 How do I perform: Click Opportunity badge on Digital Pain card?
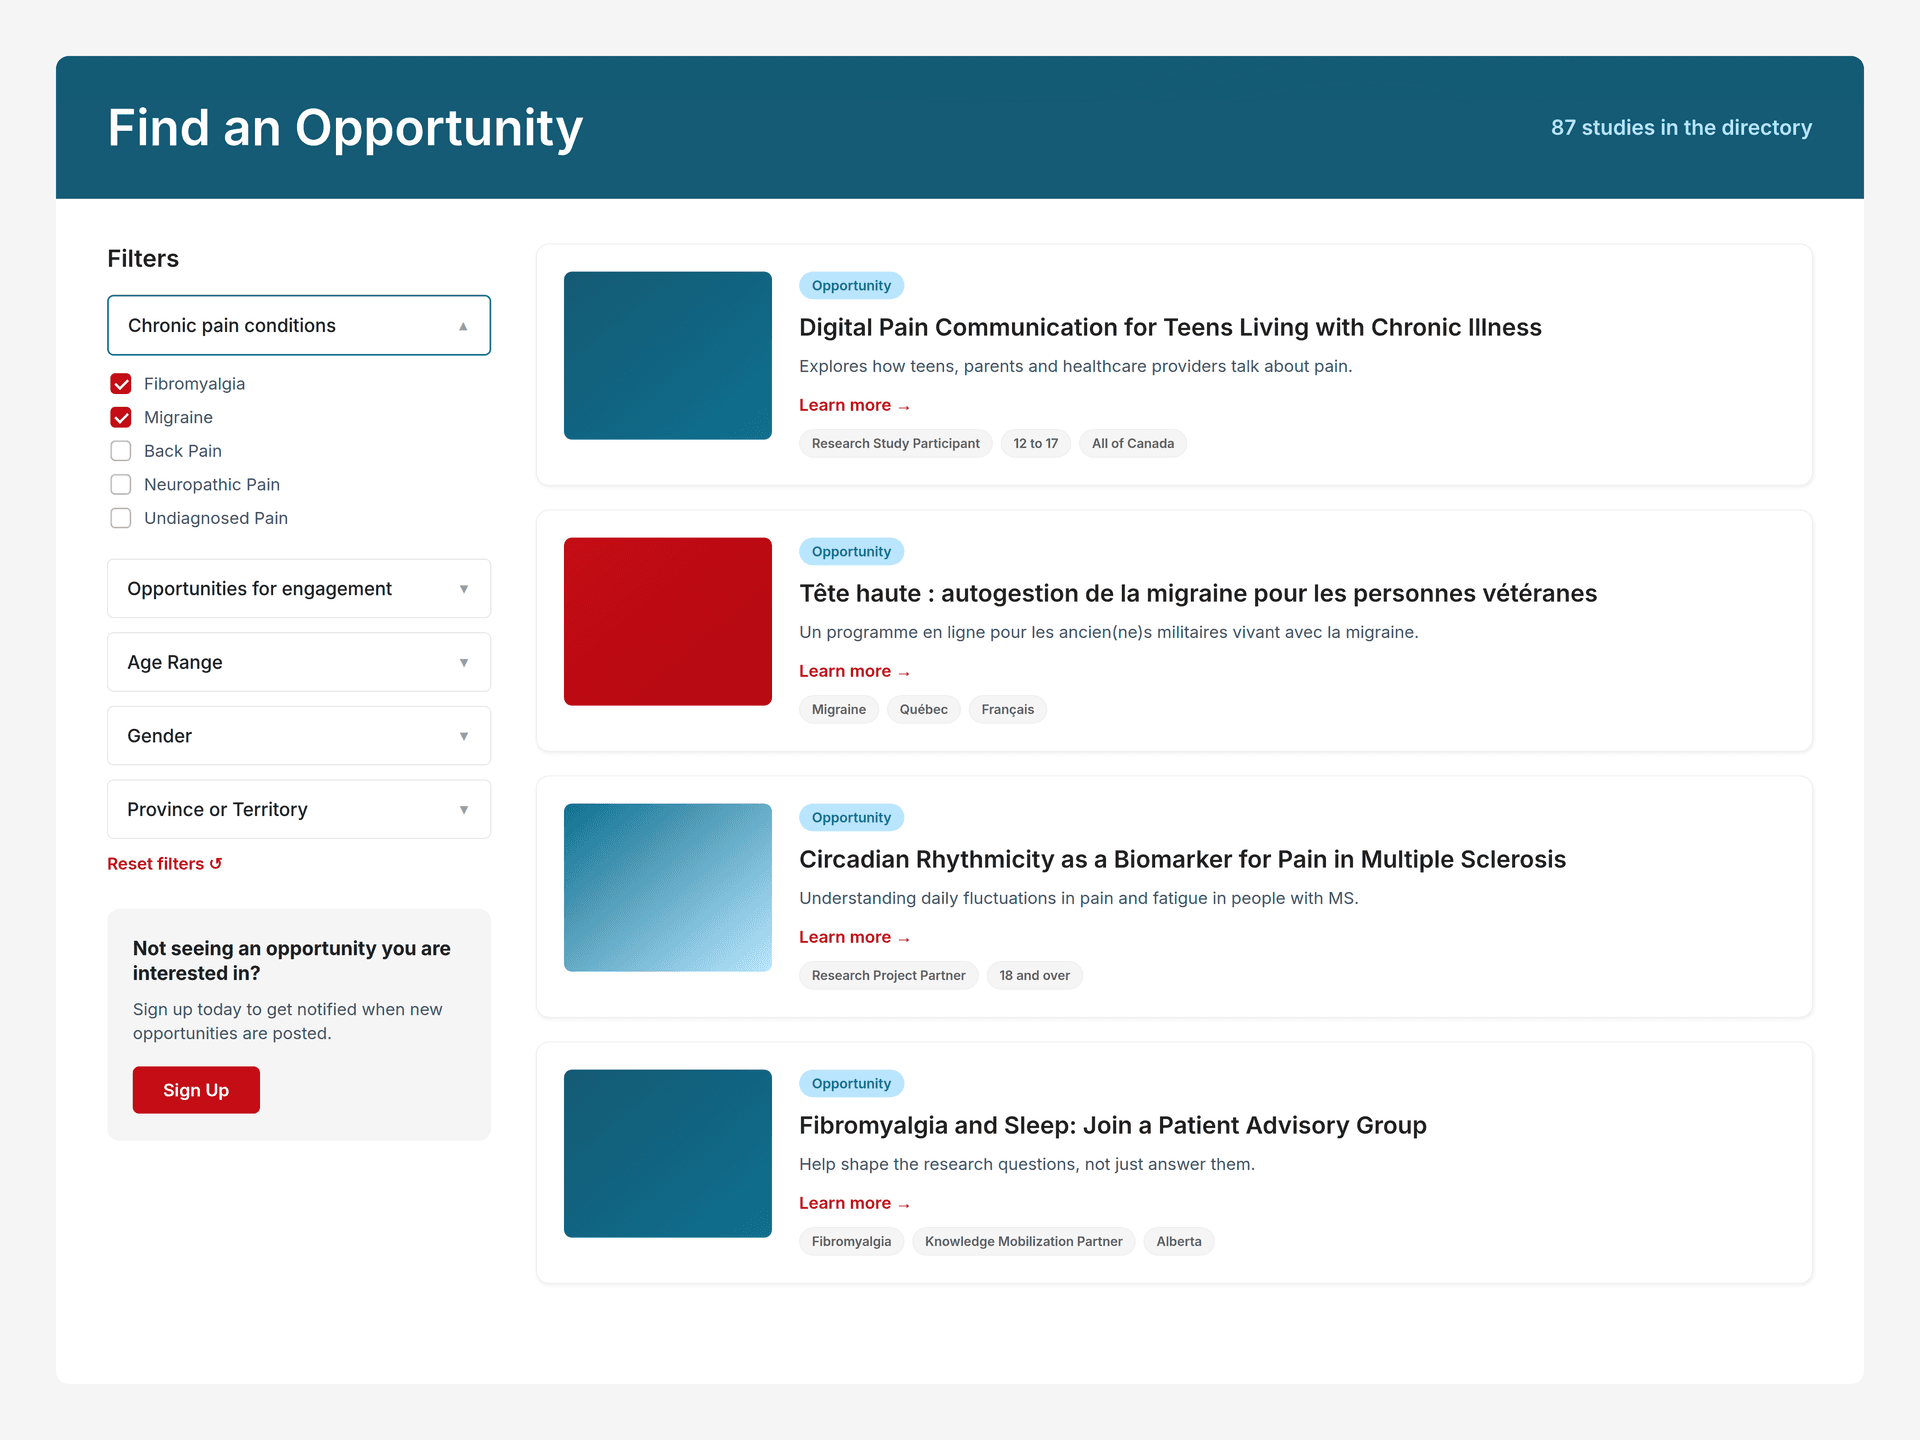[x=852, y=285]
